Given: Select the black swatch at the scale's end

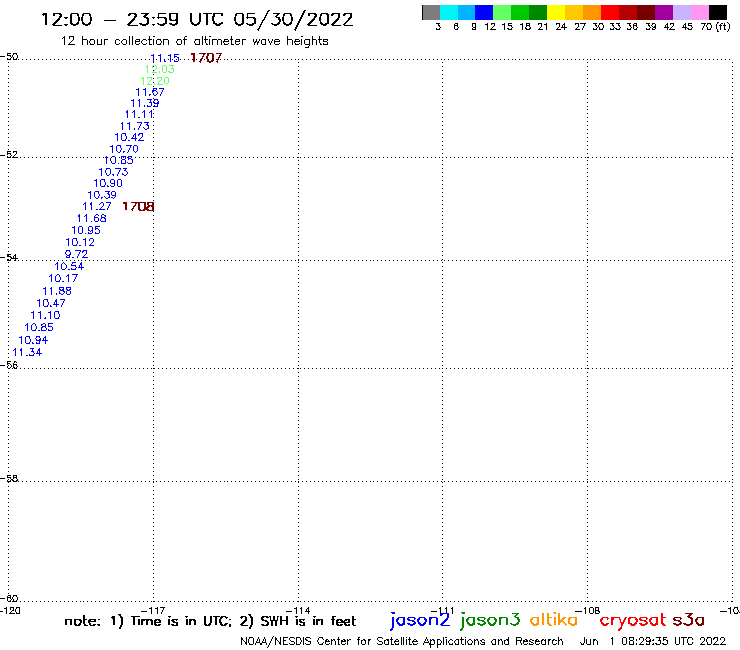Looking at the screenshot, I should pyautogui.click(x=717, y=12).
